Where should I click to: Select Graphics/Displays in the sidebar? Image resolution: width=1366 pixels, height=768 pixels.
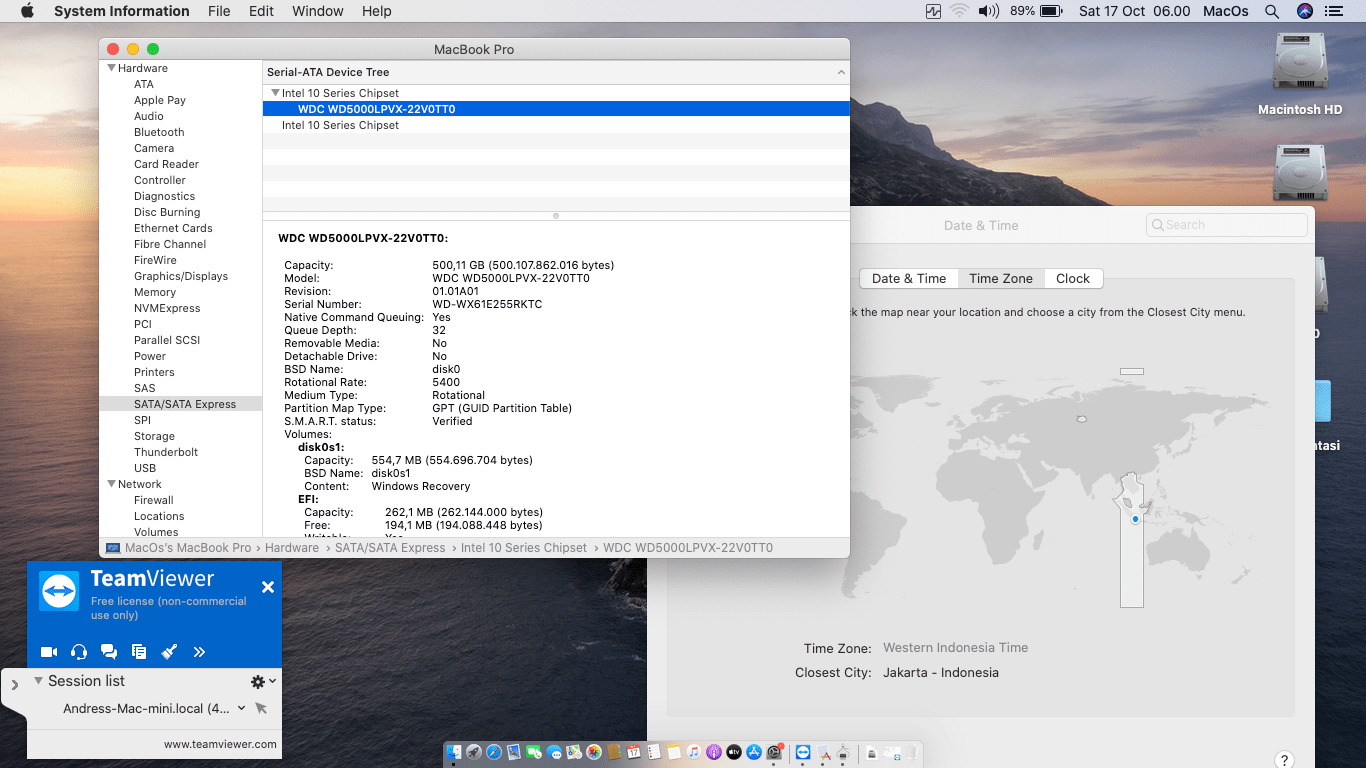181,276
